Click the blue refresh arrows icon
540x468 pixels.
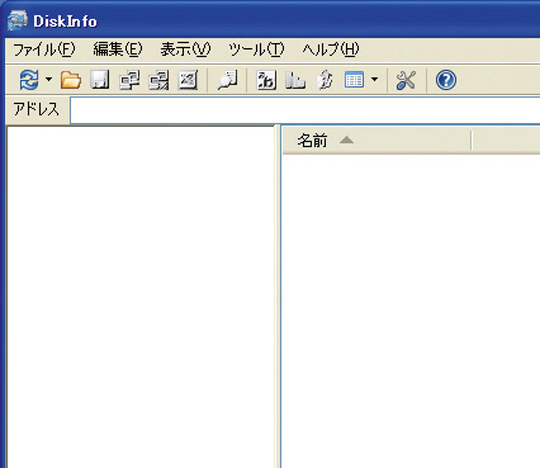(29, 80)
